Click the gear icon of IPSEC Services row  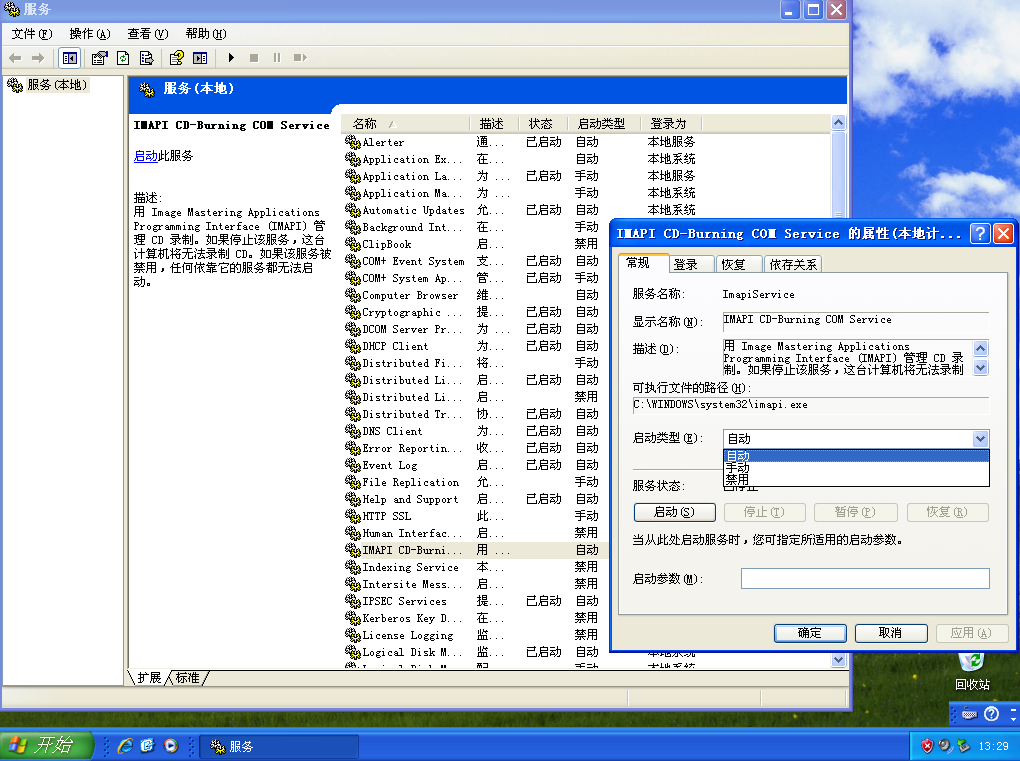(x=352, y=601)
